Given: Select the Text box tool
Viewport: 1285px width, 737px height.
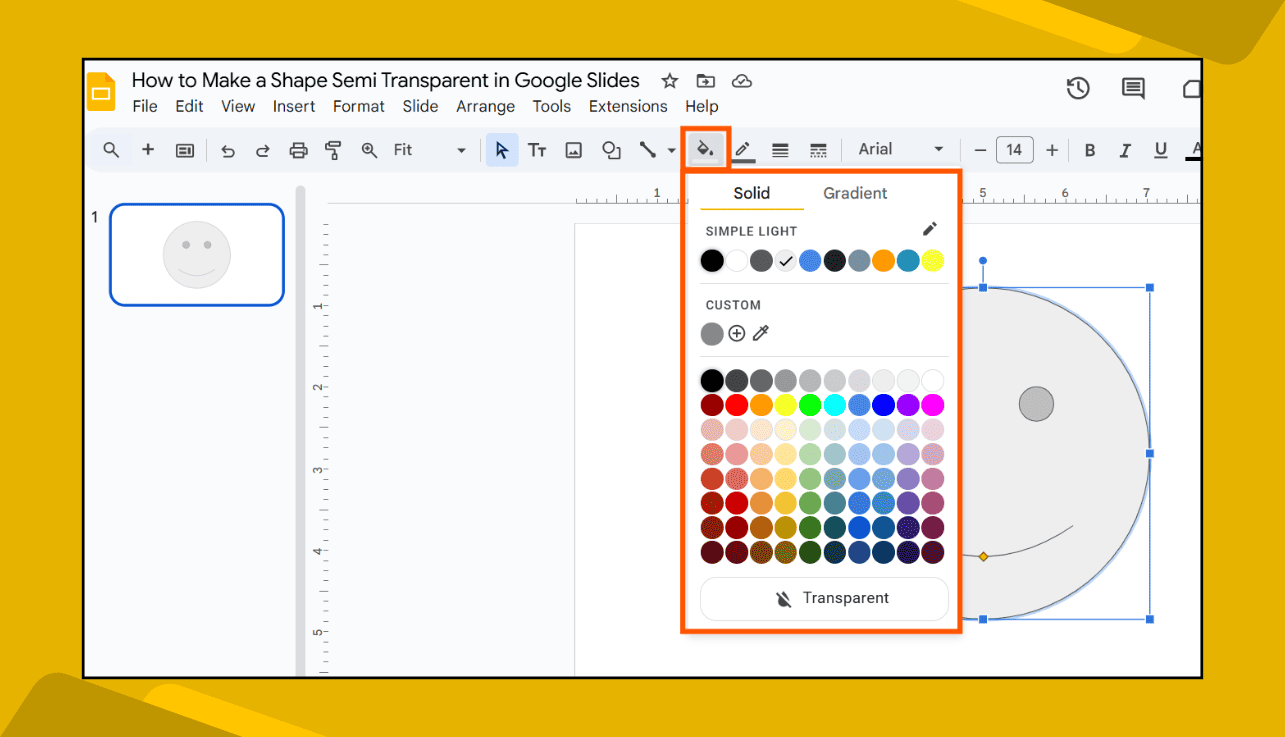Looking at the screenshot, I should (x=537, y=149).
